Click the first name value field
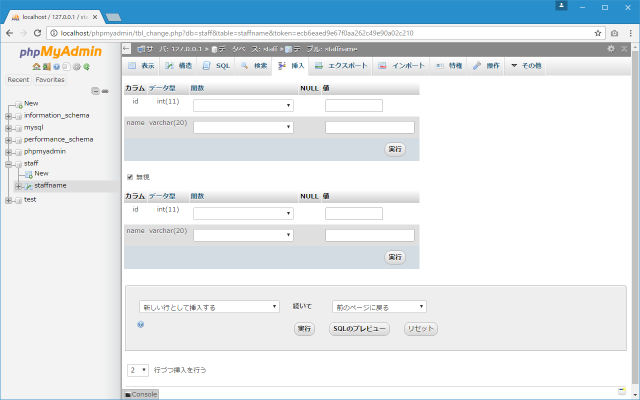Viewport: 640px width, 400px height. [x=370, y=127]
